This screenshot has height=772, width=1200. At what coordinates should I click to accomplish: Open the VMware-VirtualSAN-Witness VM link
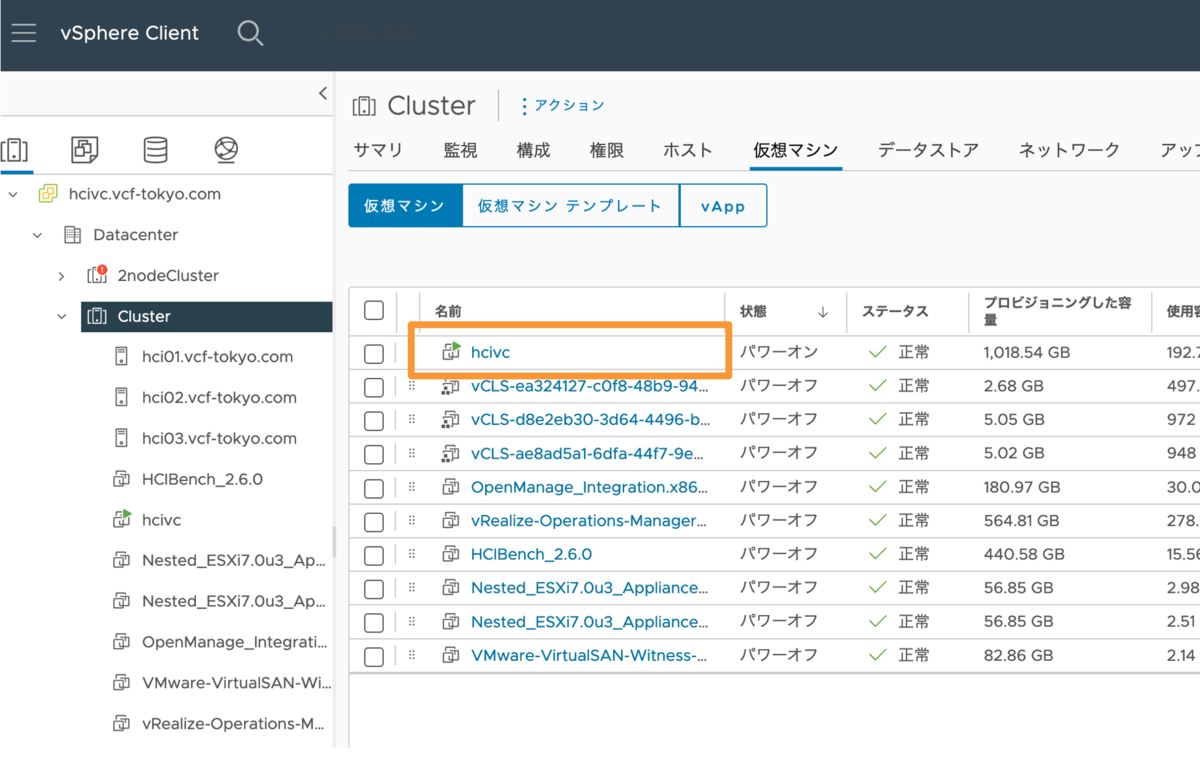tap(589, 656)
